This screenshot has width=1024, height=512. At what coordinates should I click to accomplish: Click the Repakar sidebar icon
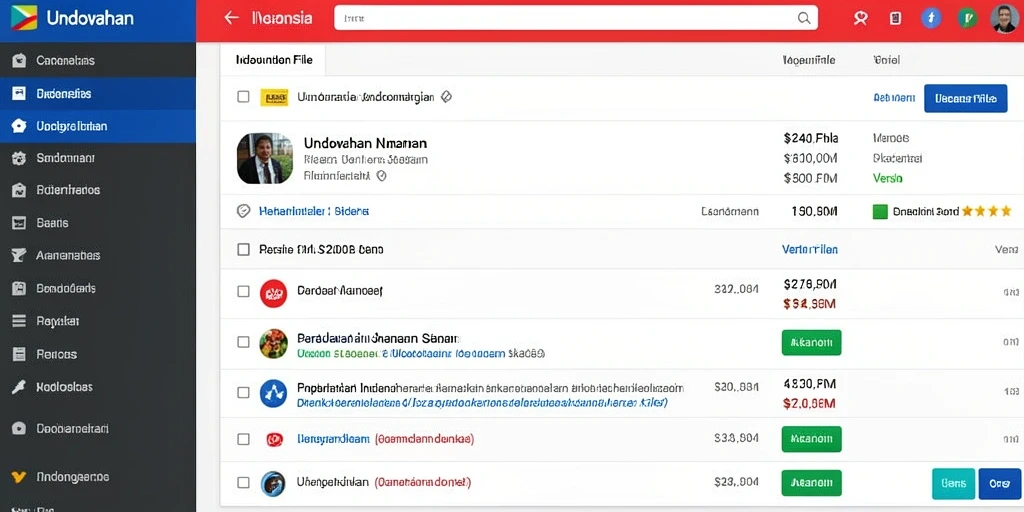tap(19, 321)
